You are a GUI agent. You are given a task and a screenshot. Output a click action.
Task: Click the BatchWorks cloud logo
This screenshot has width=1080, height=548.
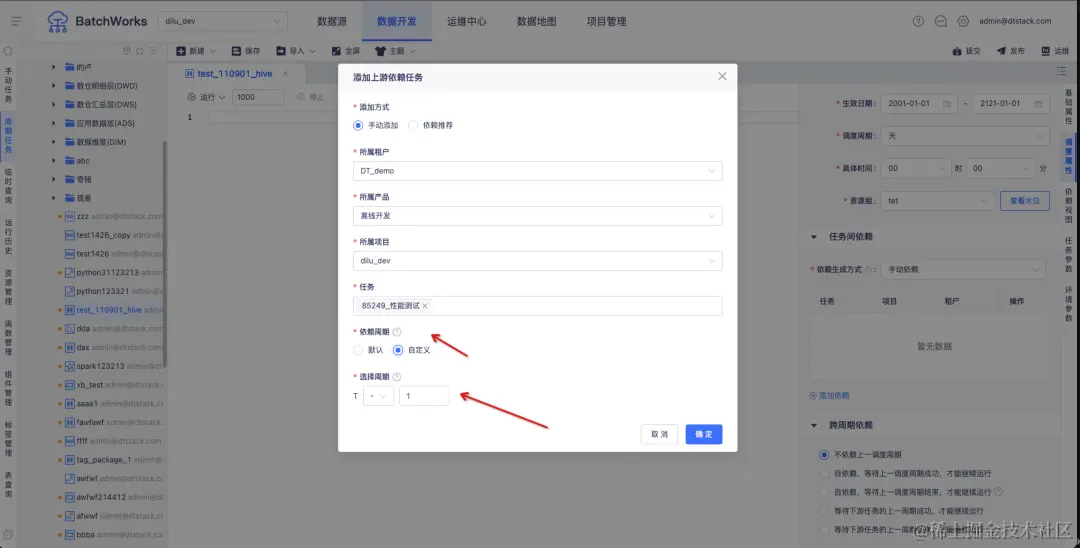[x=57, y=21]
